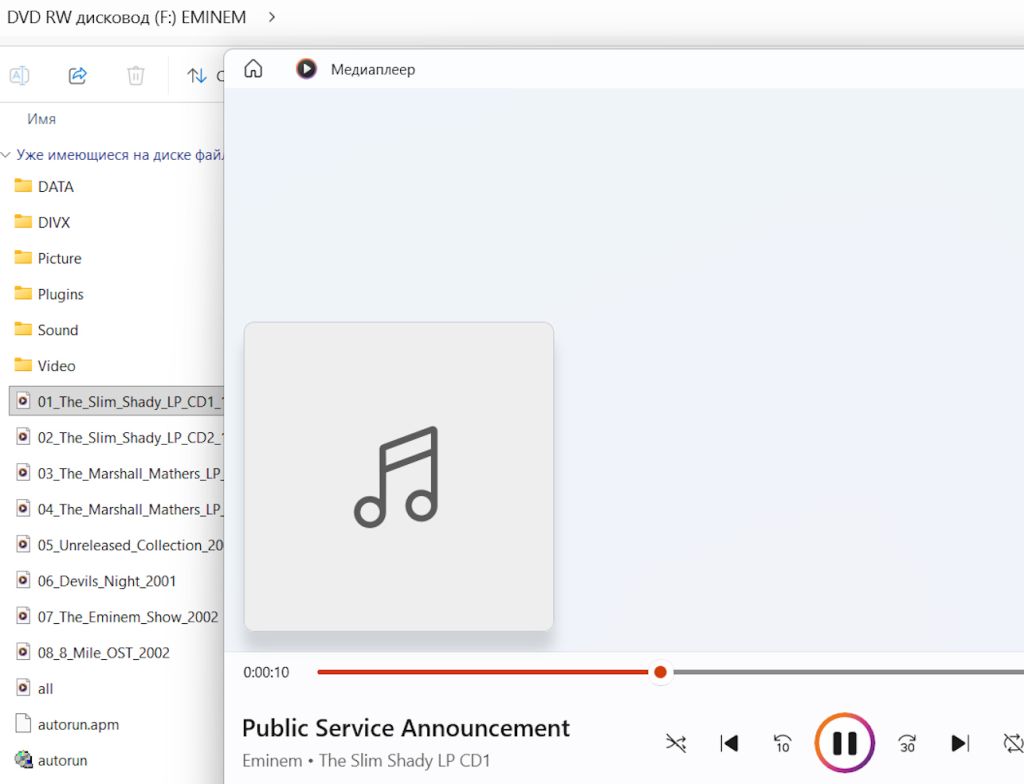Skip forward 30 seconds
Screen dimensions: 1024x784
point(907,743)
